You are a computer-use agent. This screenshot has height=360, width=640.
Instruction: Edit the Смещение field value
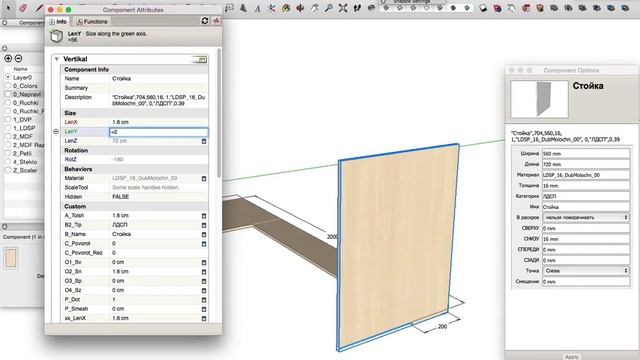click(x=586, y=281)
